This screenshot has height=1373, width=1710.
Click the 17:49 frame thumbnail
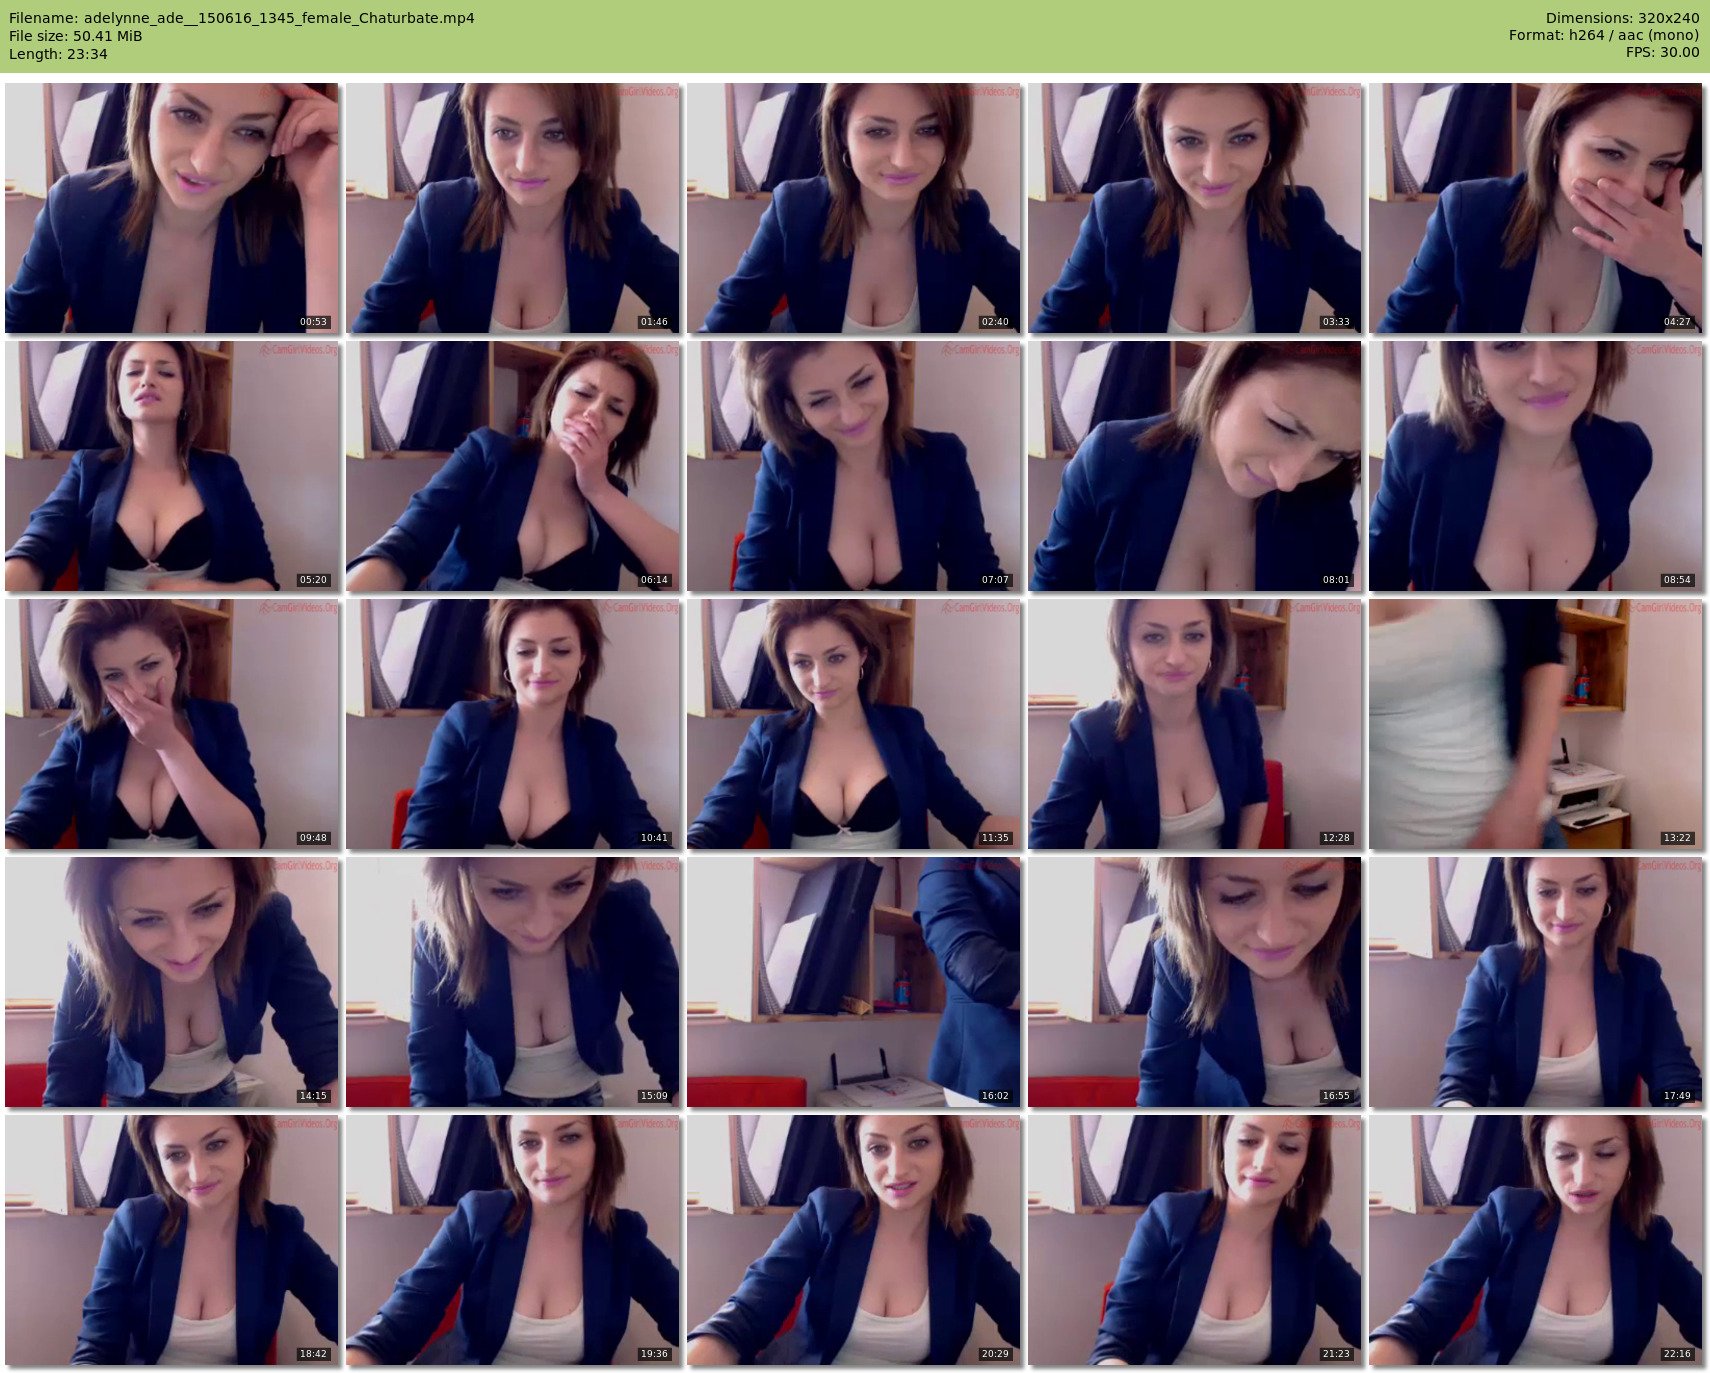point(1536,982)
